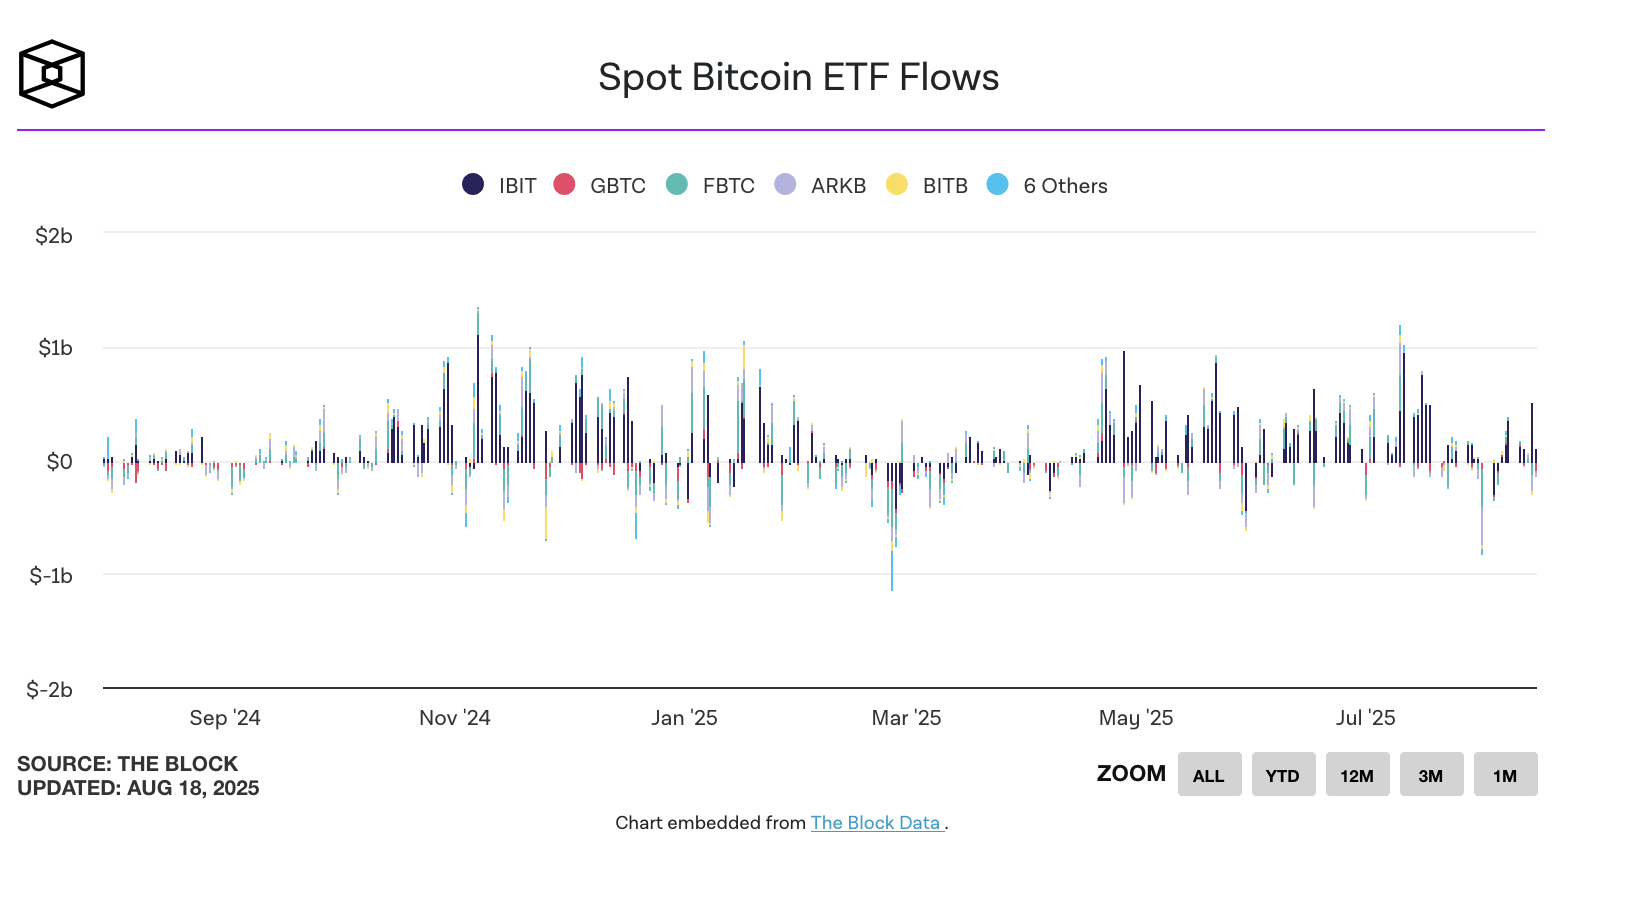Click the ARKB purple color swatch
The width and height of the screenshot is (1630, 898).
click(x=785, y=185)
